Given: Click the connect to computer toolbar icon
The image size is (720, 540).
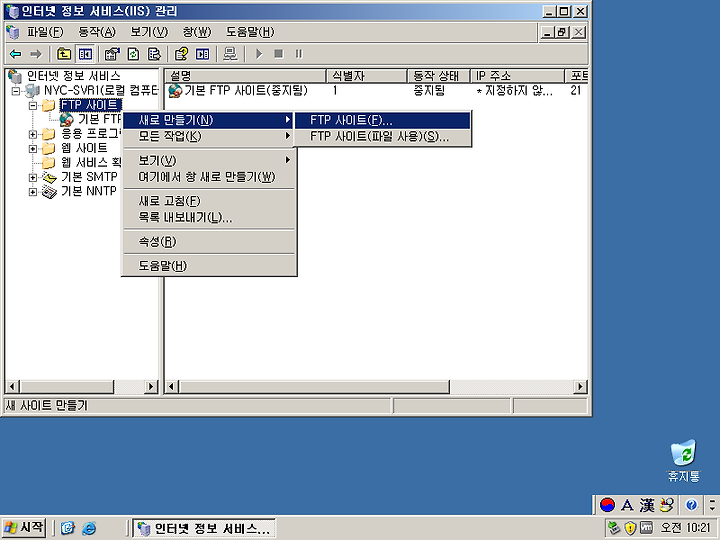Looking at the screenshot, I should pos(230,54).
